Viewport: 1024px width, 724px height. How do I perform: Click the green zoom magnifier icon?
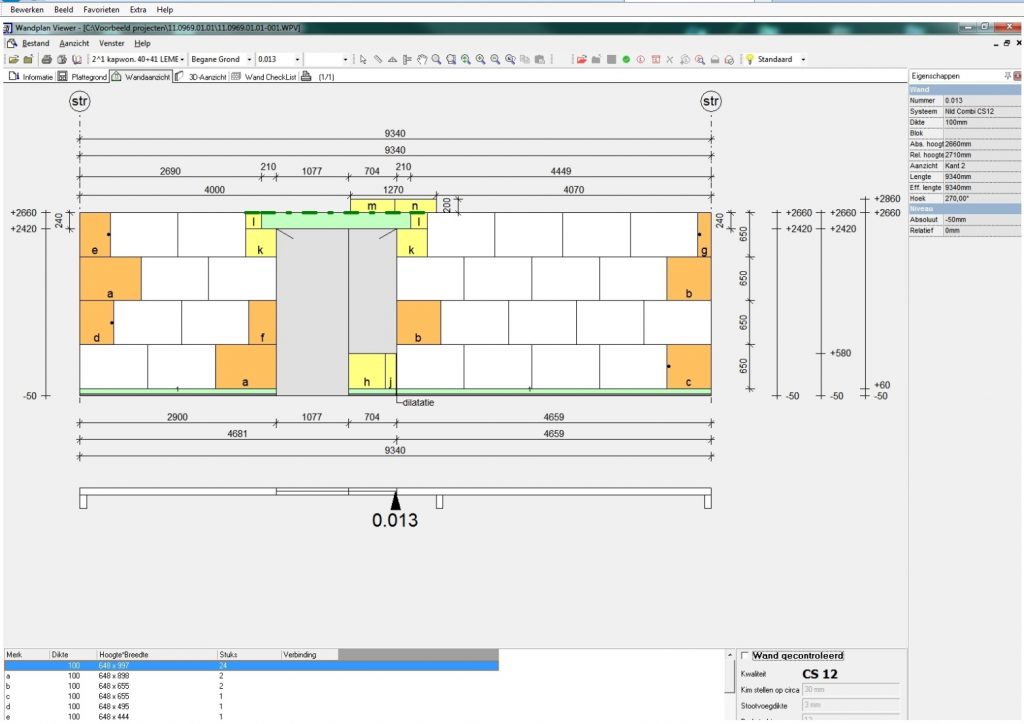point(466,59)
